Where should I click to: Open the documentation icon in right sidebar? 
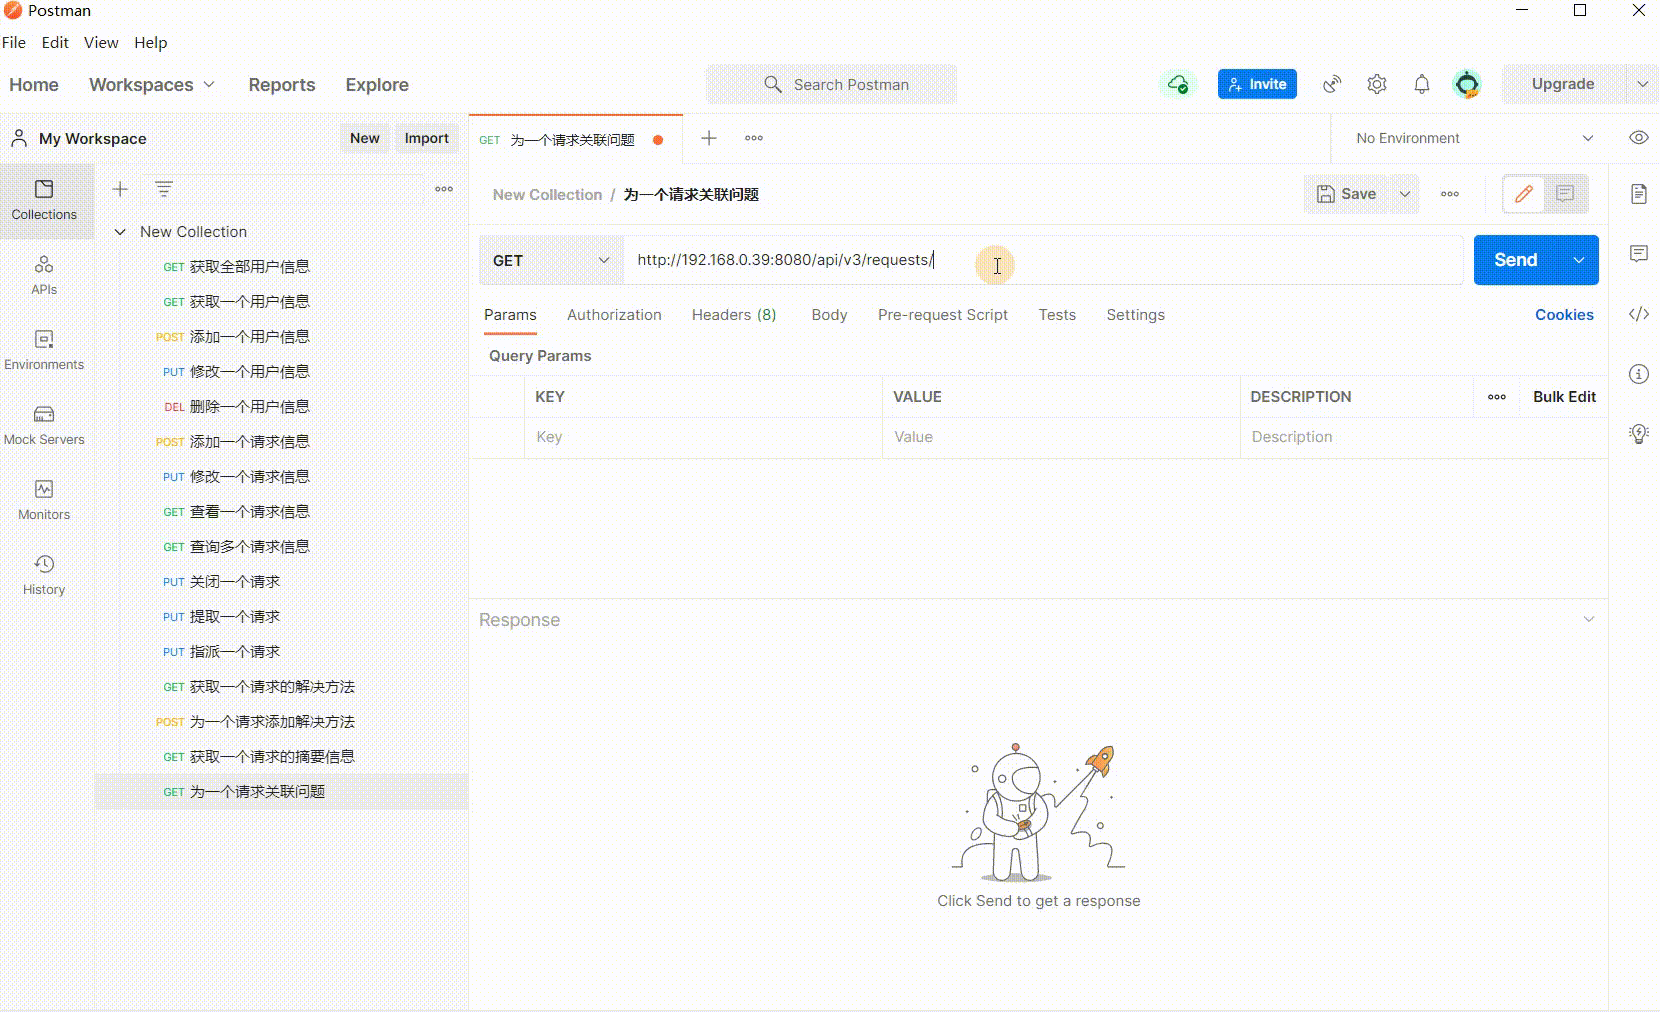point(1638,194)
